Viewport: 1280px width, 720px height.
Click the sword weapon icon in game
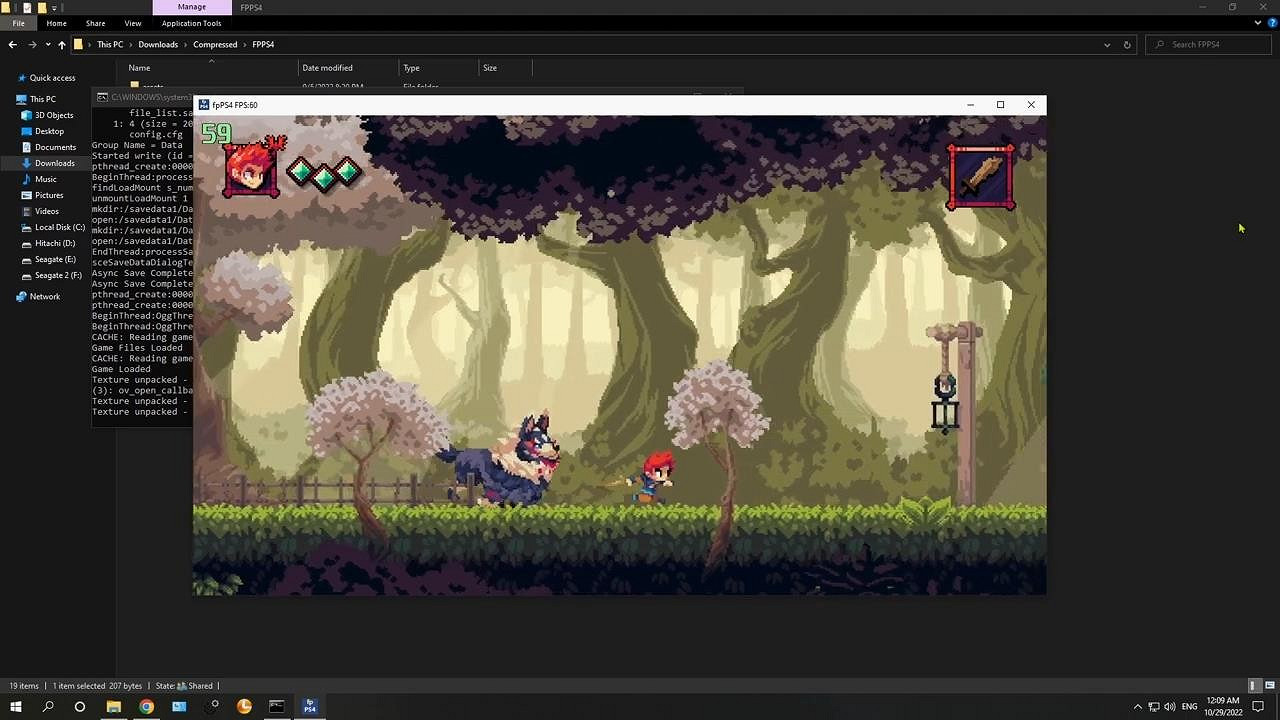[980, 178]
